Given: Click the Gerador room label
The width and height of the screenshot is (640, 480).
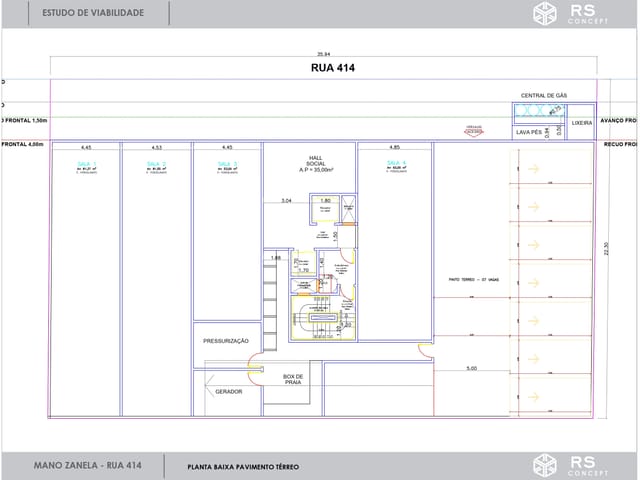Looking at the screenshot, I should click(x=228, y=391).
